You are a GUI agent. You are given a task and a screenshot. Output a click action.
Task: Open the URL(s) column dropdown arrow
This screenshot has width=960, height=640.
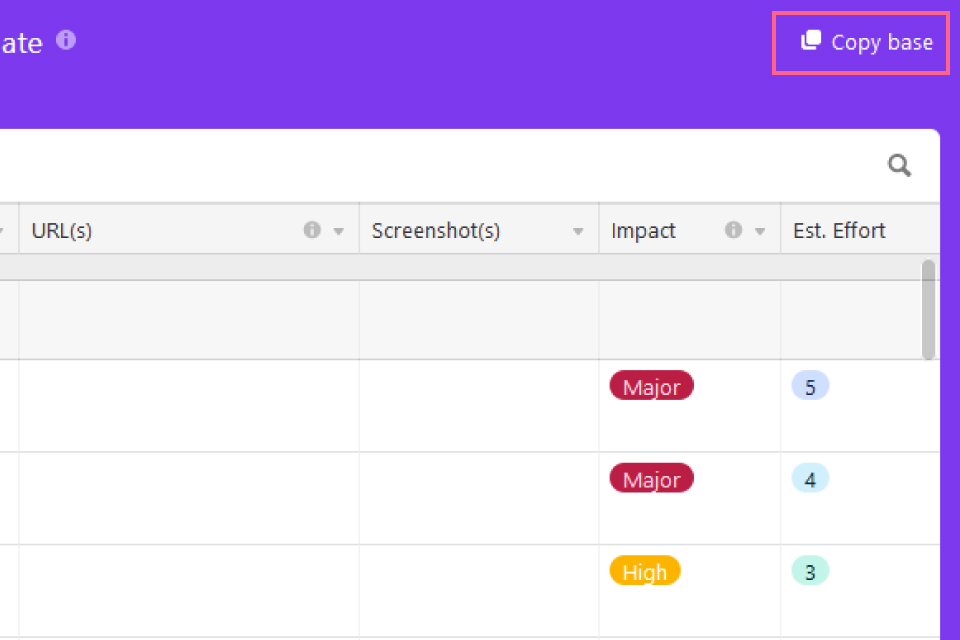(339, 231)
